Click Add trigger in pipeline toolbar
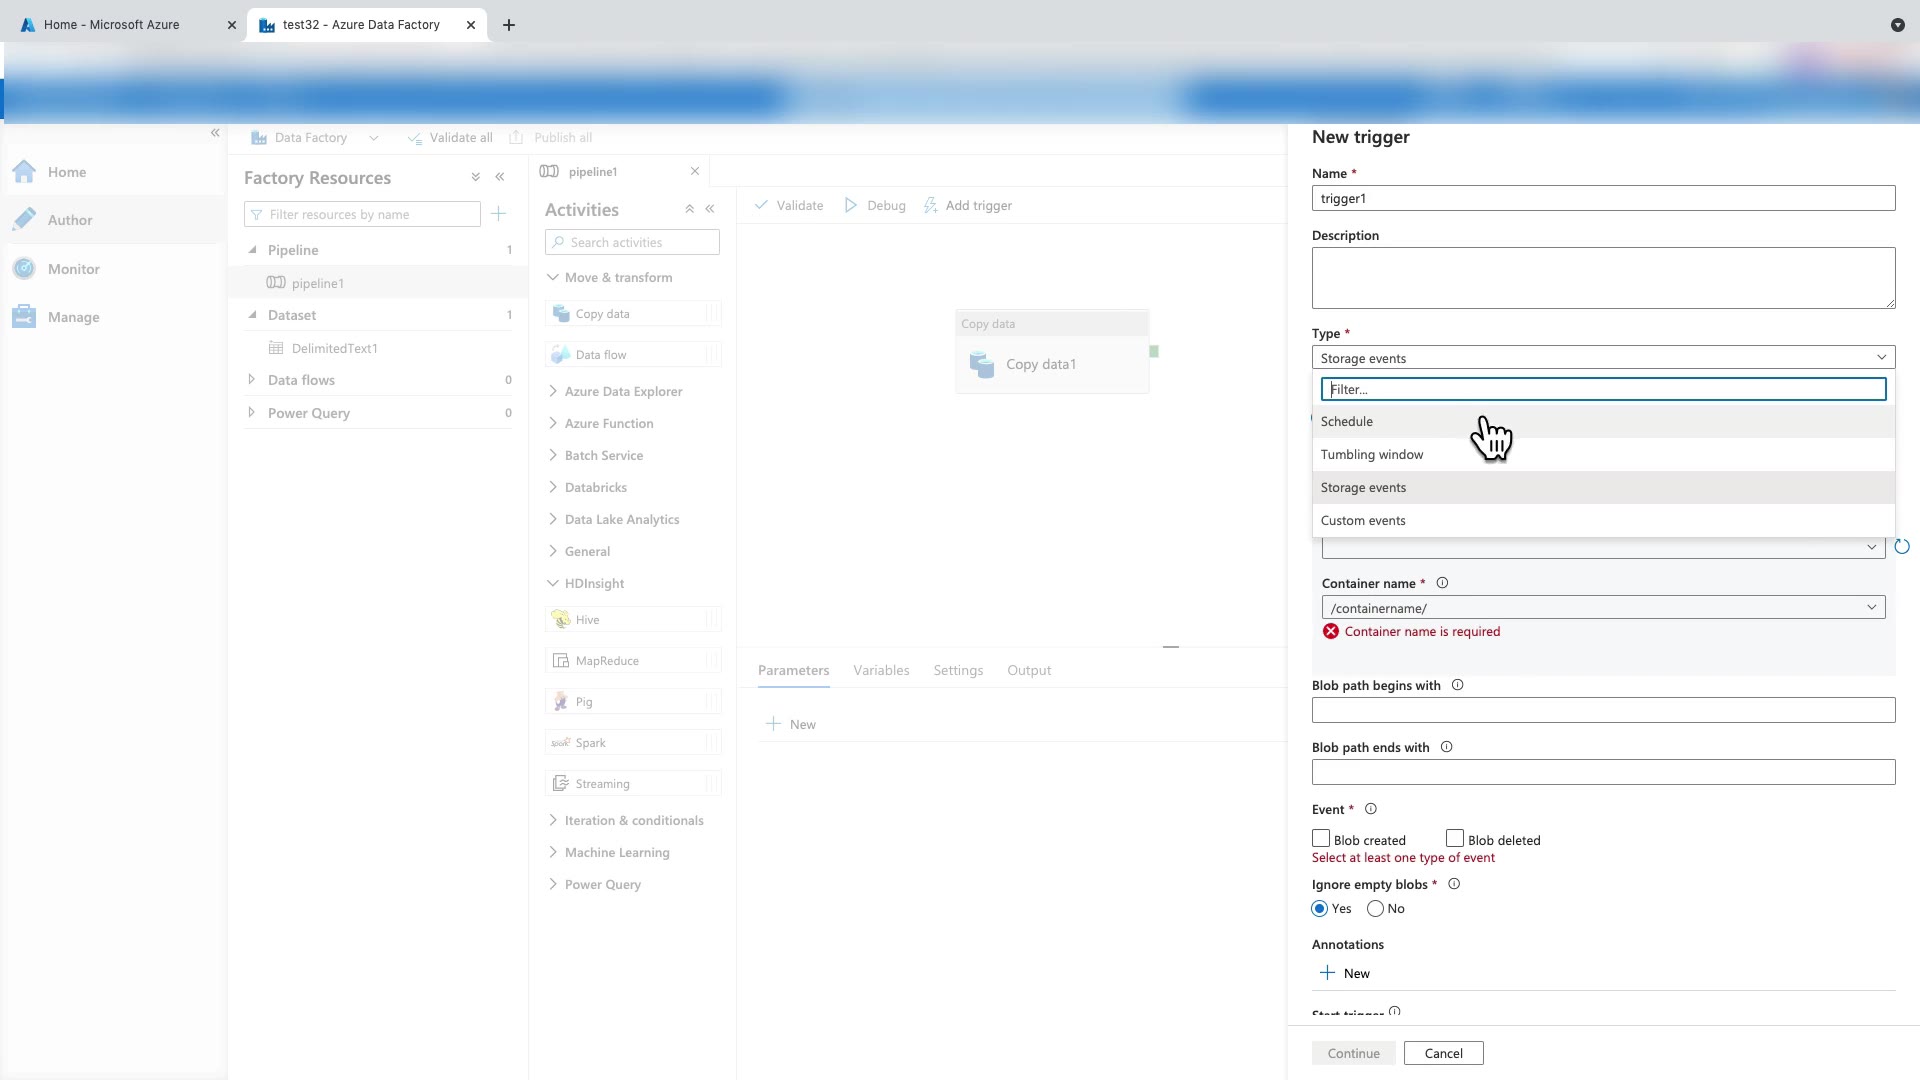The width and height of the screenshot is (1920, 1080). click(x=968, y=206)
